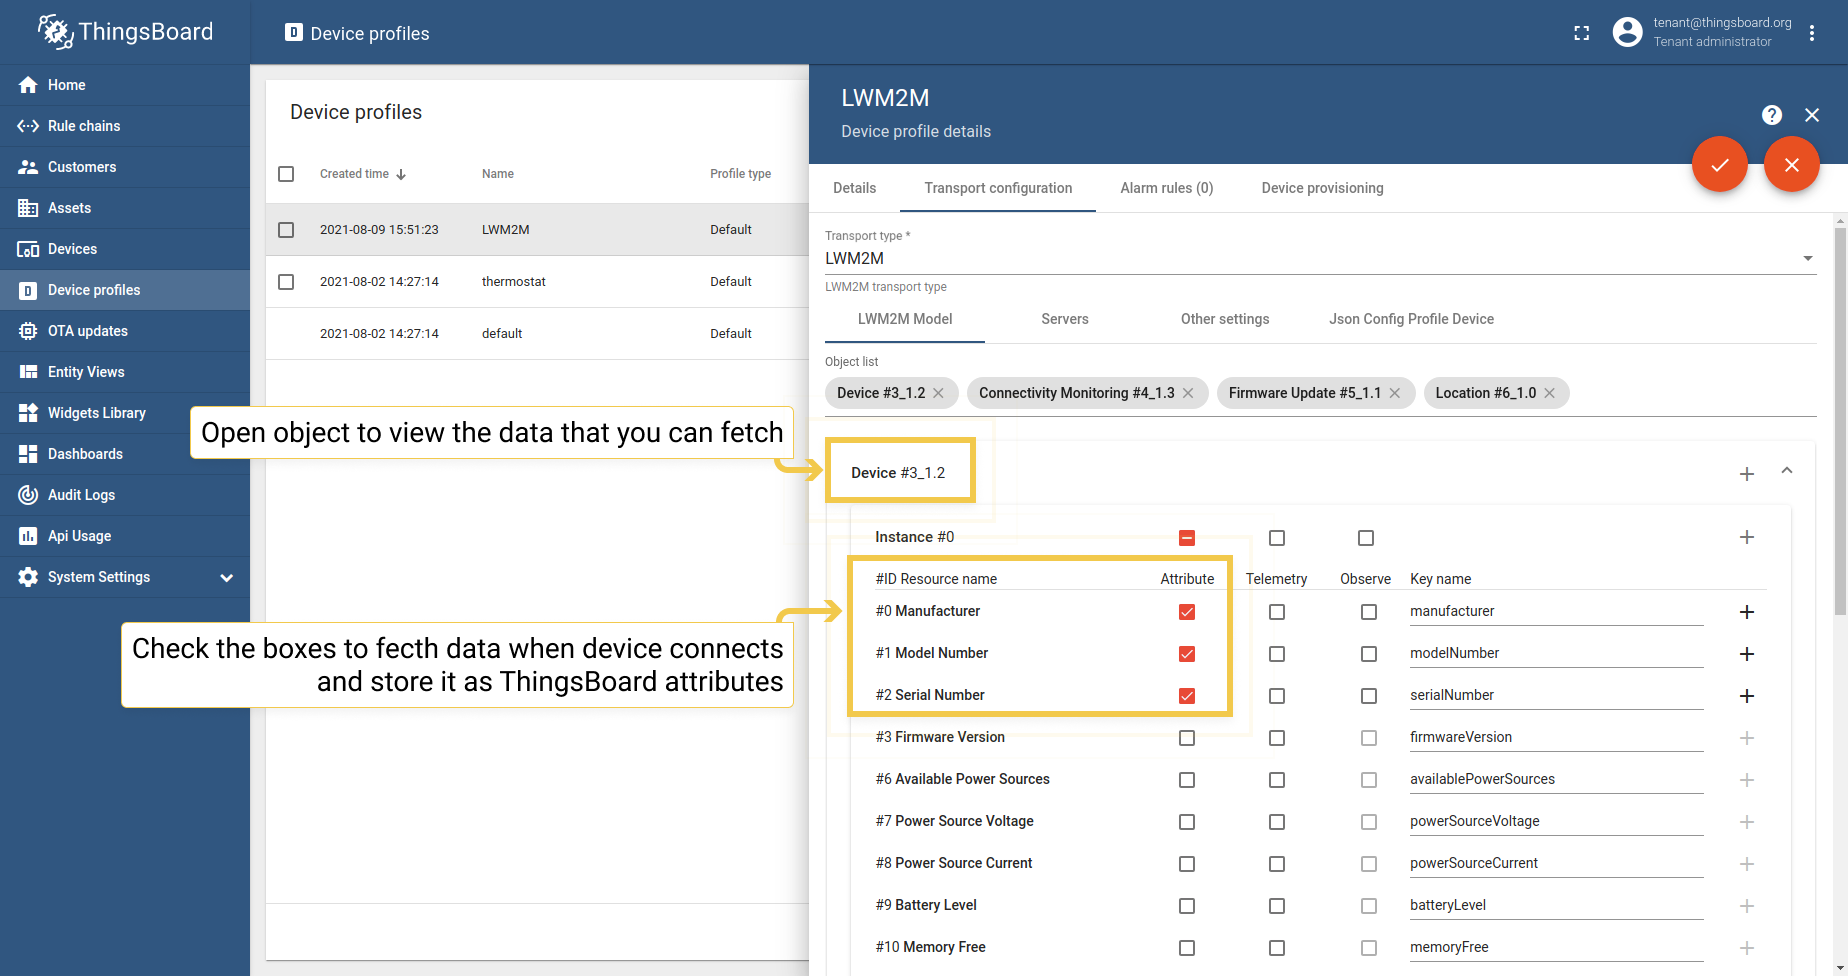Screen dimensions: 1848x976
Task: Click plus icon for manufacturer key
Action: pyautogui.click(x=1747, y=611)
